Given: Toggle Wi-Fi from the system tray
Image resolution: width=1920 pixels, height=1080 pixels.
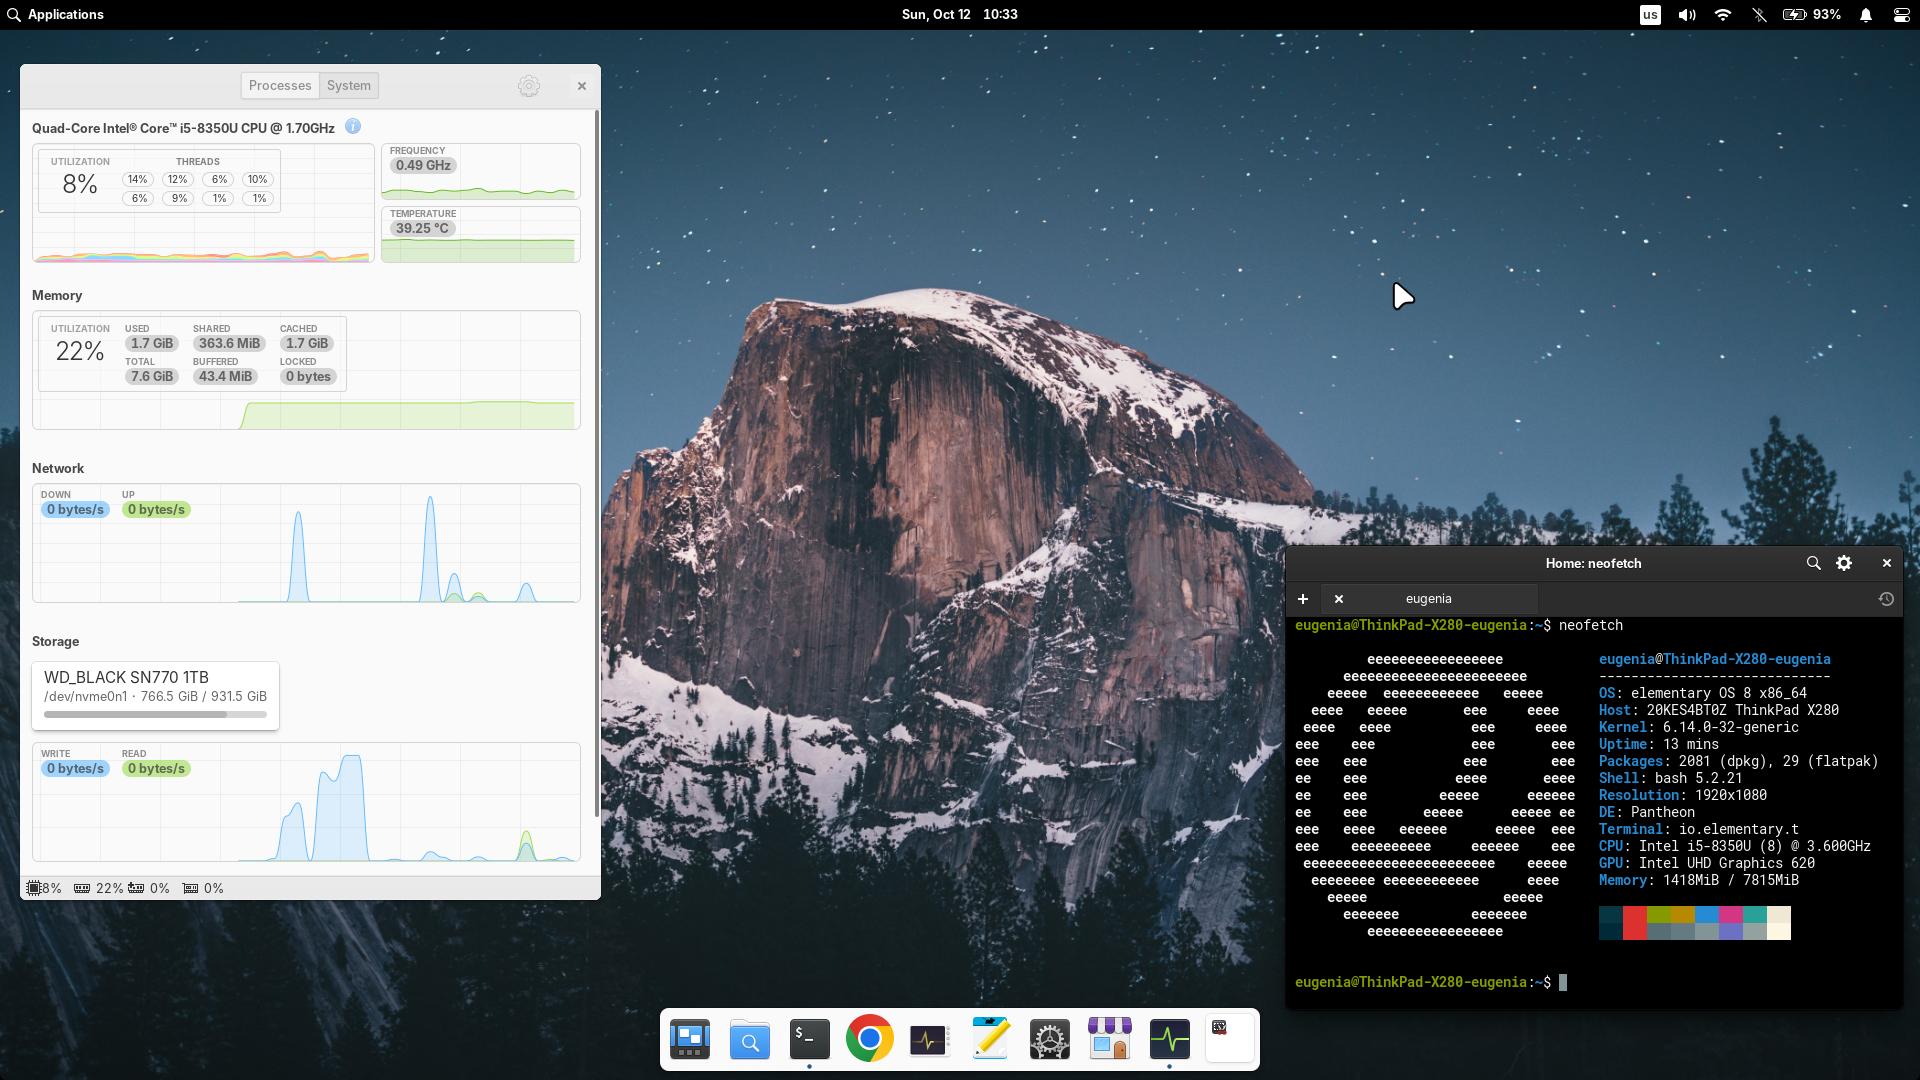Looking at the screenshot, I should point(1722,14).
